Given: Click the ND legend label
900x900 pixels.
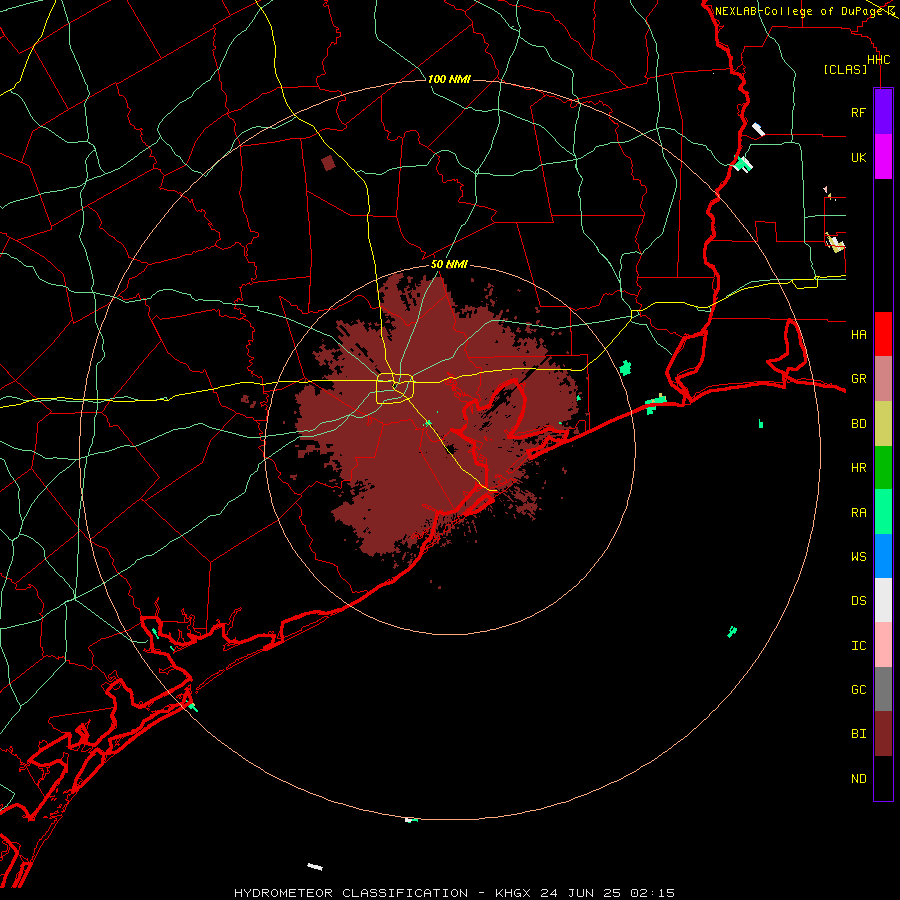Looking at the screenshot, I should click(x=858, y=779).
